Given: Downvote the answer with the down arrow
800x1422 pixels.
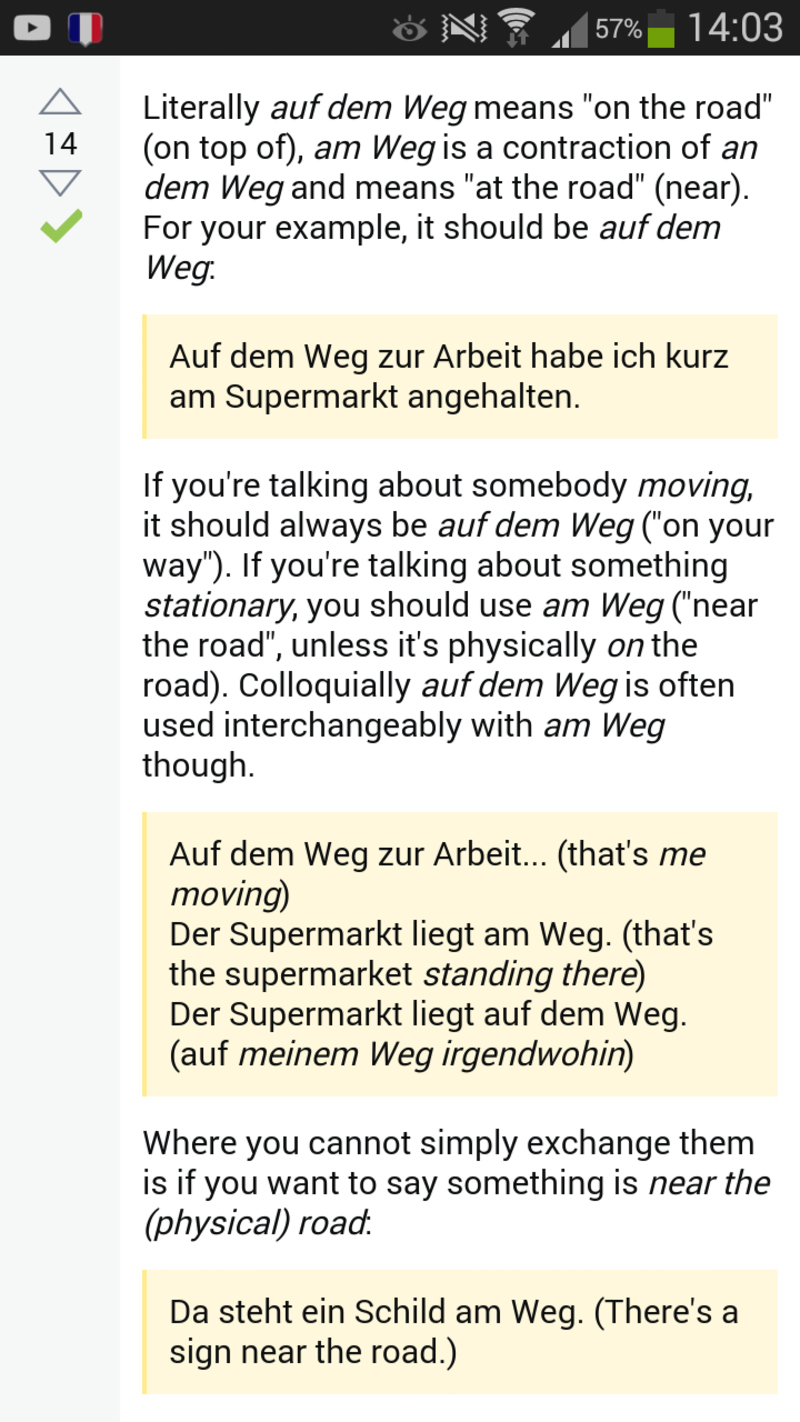Looking at the screenshot, I should pyautogui.click(x=60, y=184).
